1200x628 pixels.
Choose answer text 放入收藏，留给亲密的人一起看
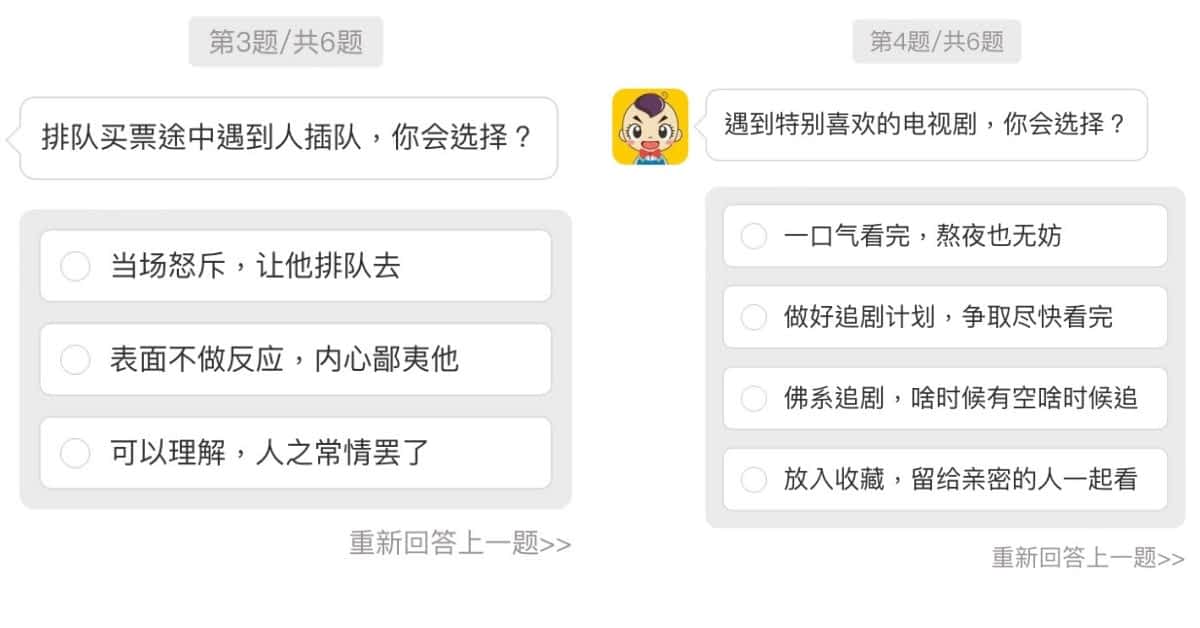pyautogui.click(x=960, y=480)
